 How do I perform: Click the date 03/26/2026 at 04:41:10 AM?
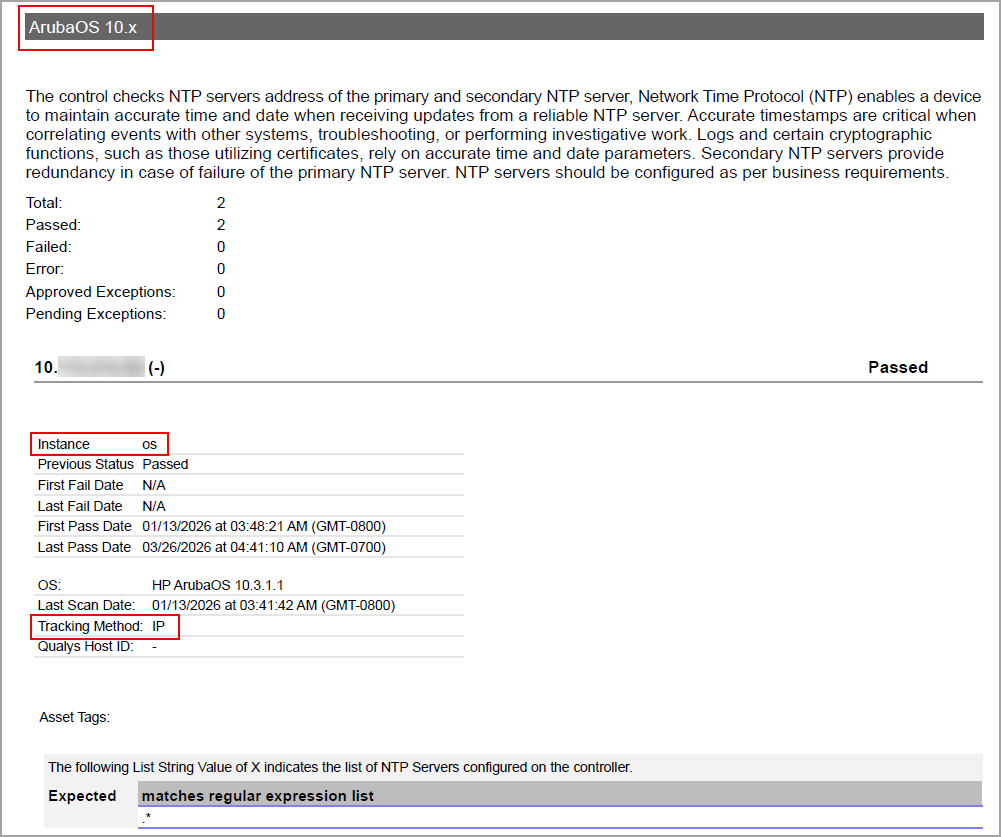(264, 547)
